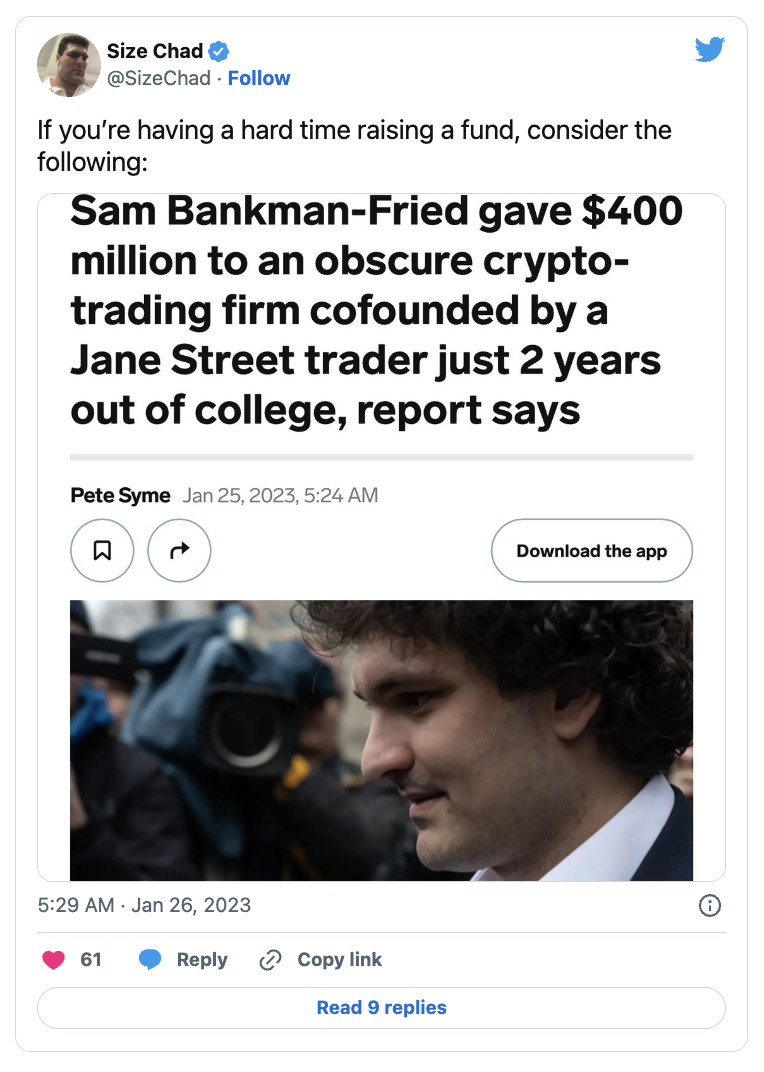Copy link to the tweet

pyautogui.click(x=321, y=960)
